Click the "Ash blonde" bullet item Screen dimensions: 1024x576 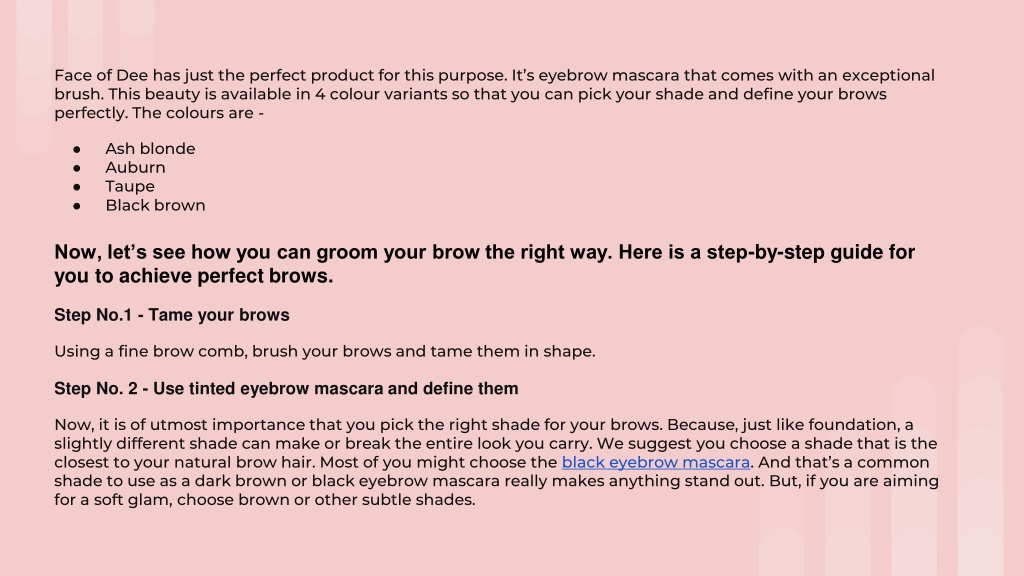click(150, 149)
